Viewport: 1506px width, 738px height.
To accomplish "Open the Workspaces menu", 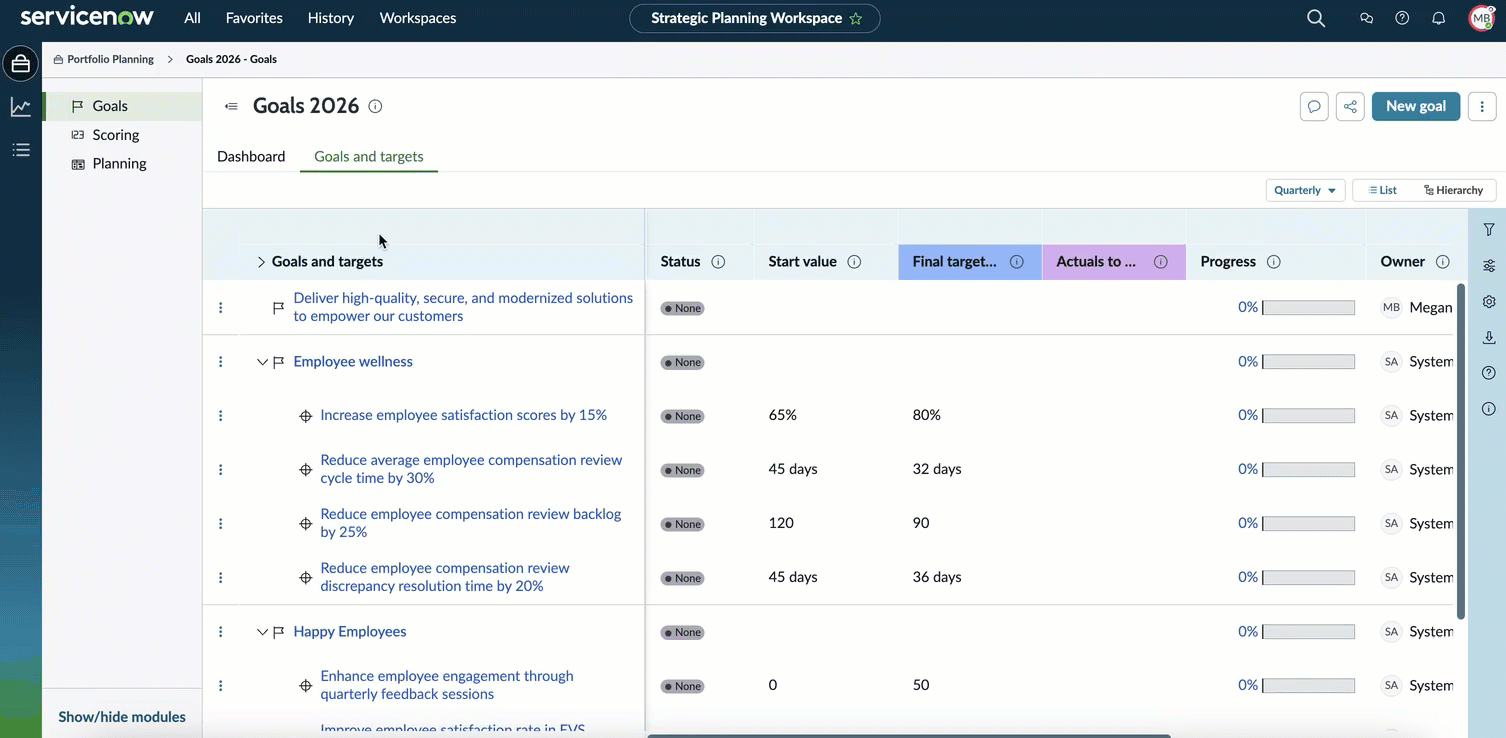I will (x=418, y=18).
